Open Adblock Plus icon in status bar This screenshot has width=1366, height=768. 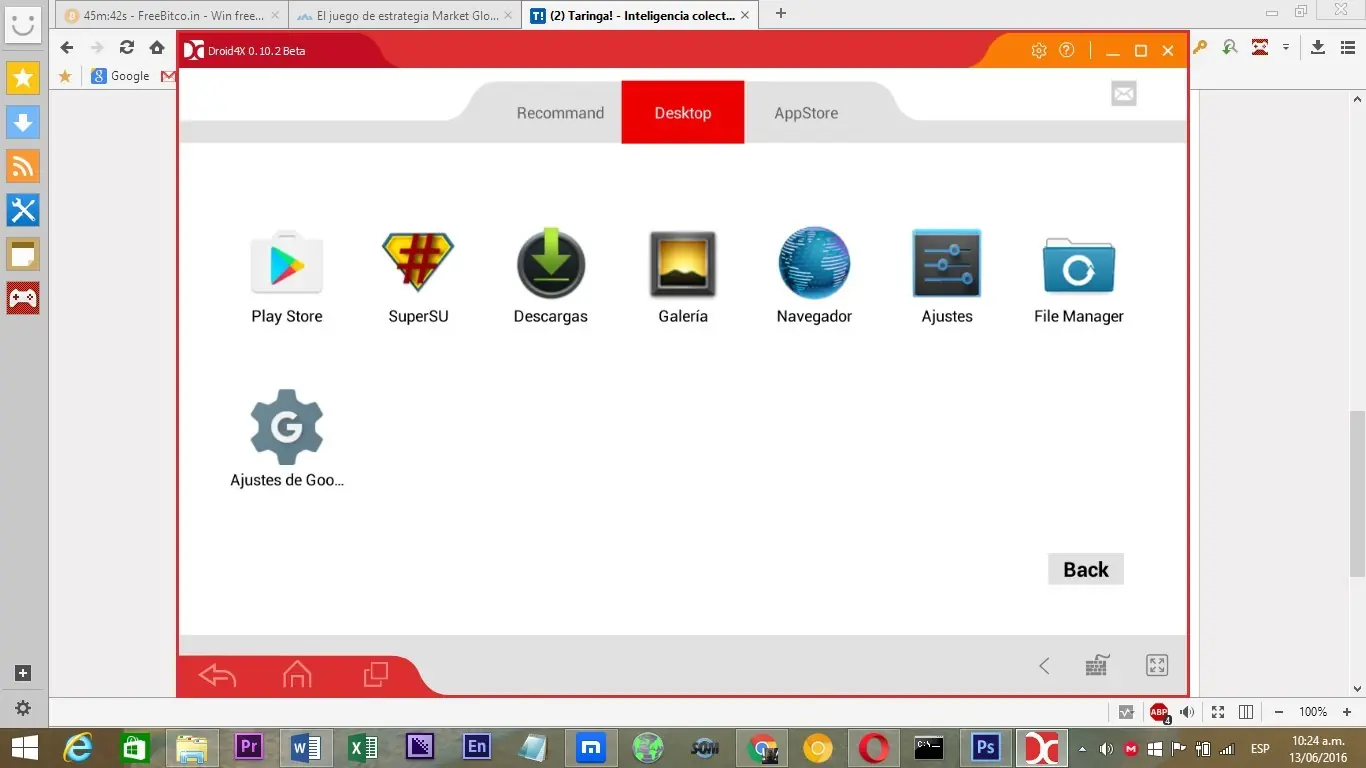click(x=1159, y=713)
